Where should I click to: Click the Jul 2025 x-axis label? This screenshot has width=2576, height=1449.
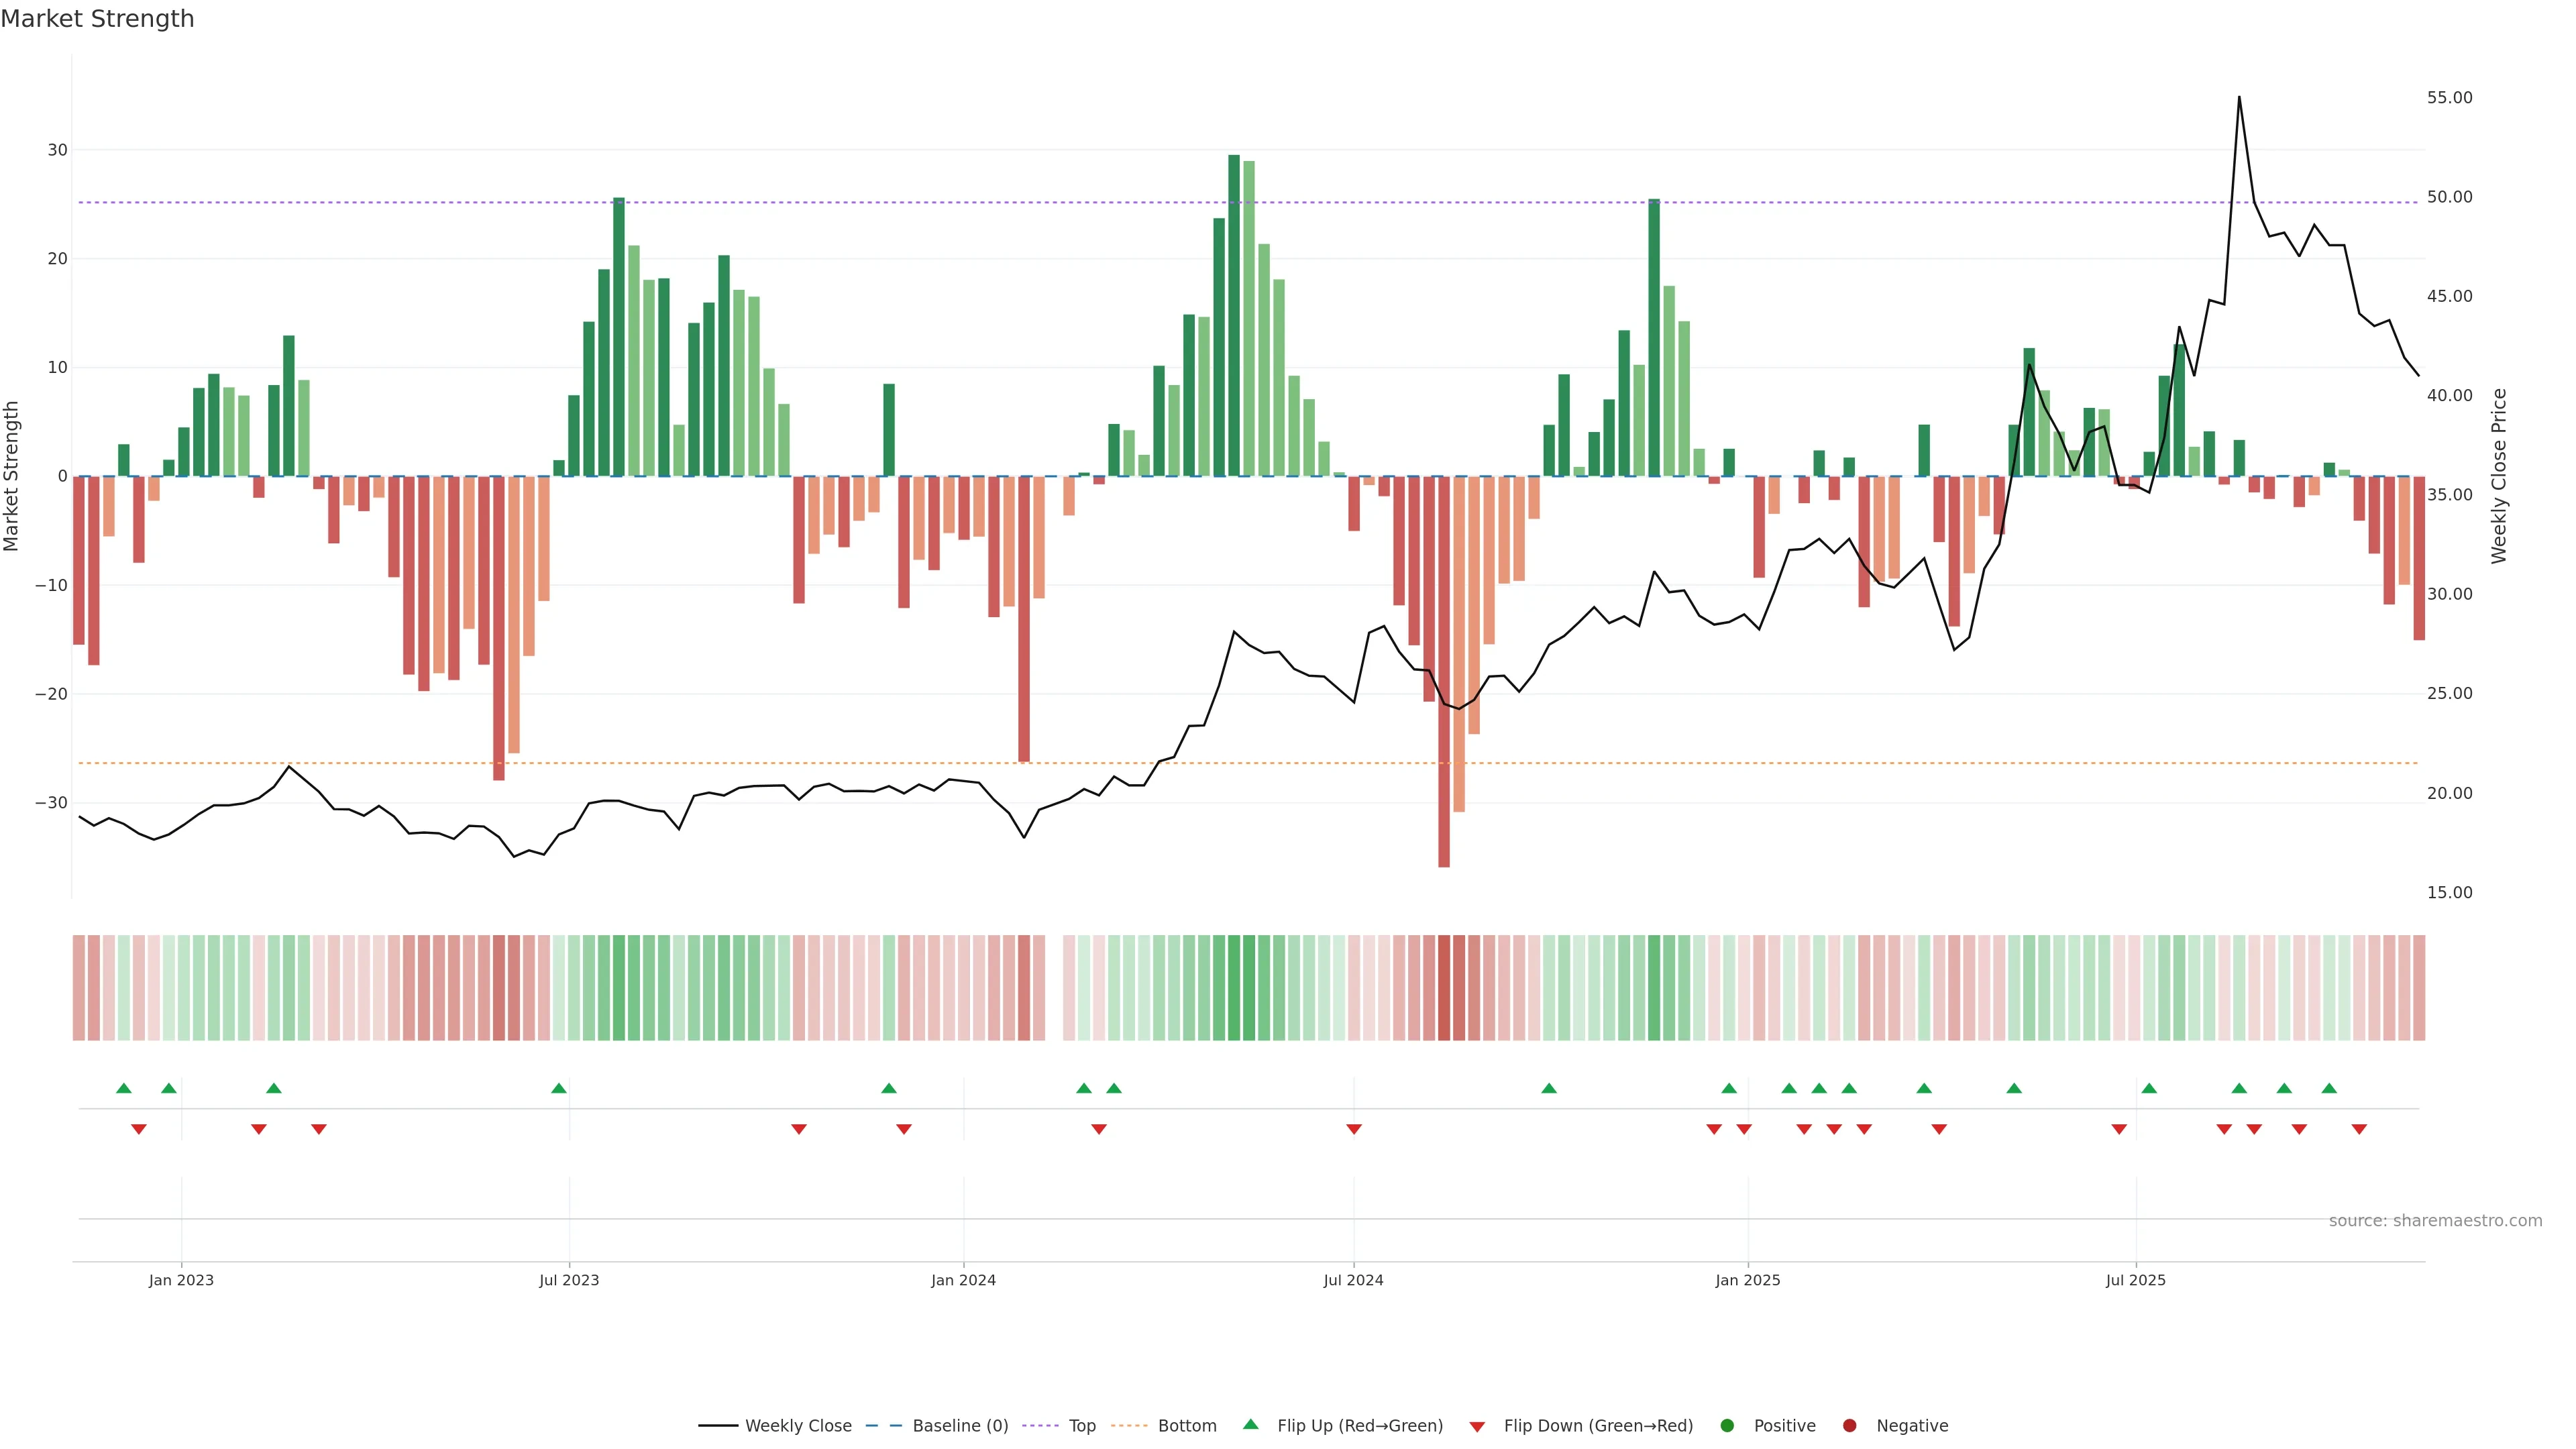click(2135, 1280)
